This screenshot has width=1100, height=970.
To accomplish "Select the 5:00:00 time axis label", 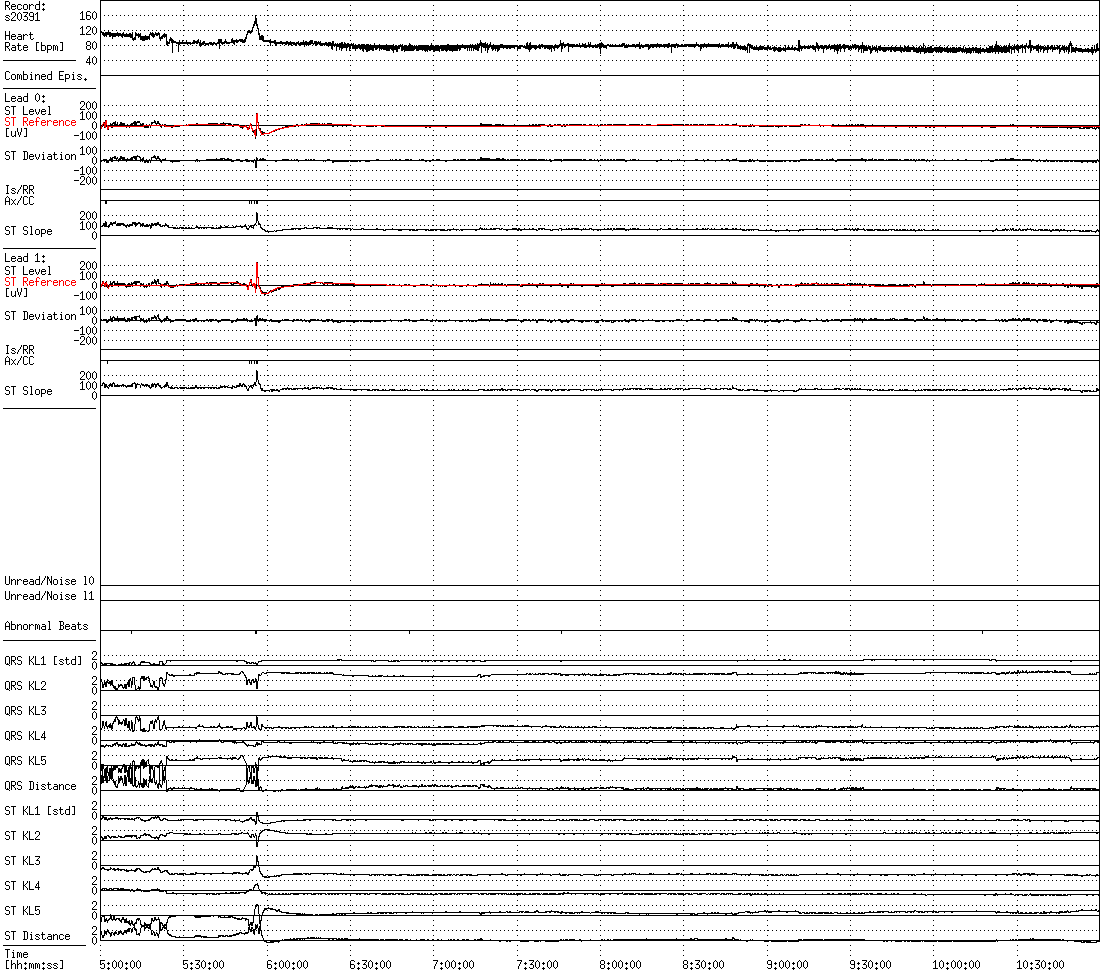I will click(119, 964).
